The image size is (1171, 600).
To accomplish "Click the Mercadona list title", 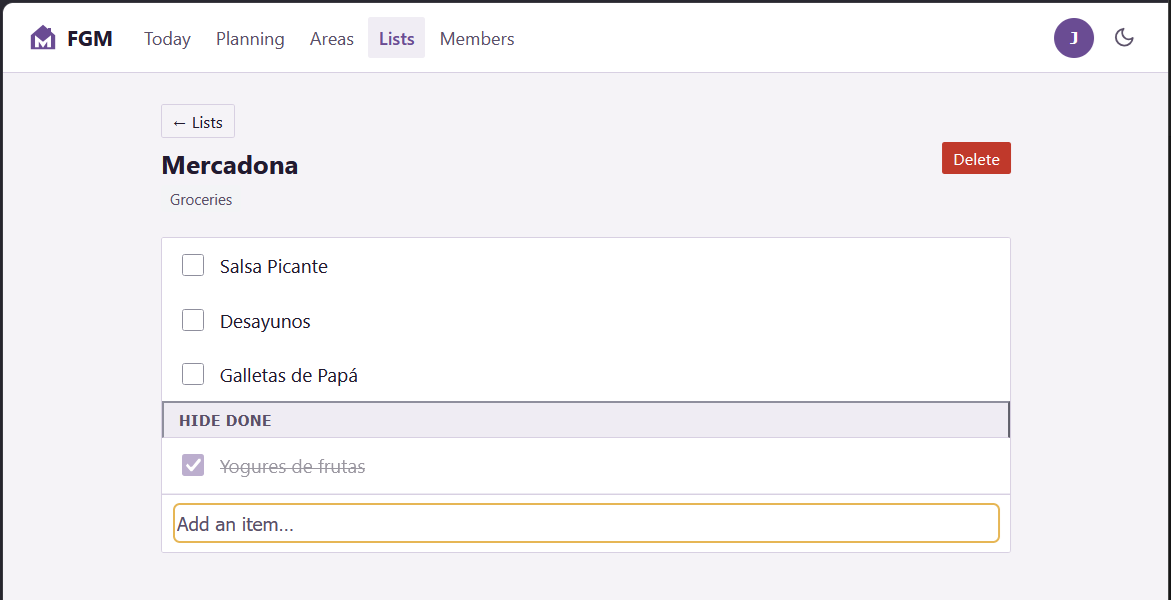I will pos(229,165).
